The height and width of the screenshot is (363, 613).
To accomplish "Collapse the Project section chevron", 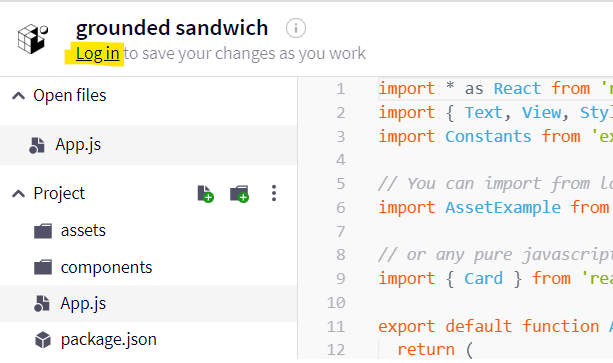I will (x=18, y=193).
